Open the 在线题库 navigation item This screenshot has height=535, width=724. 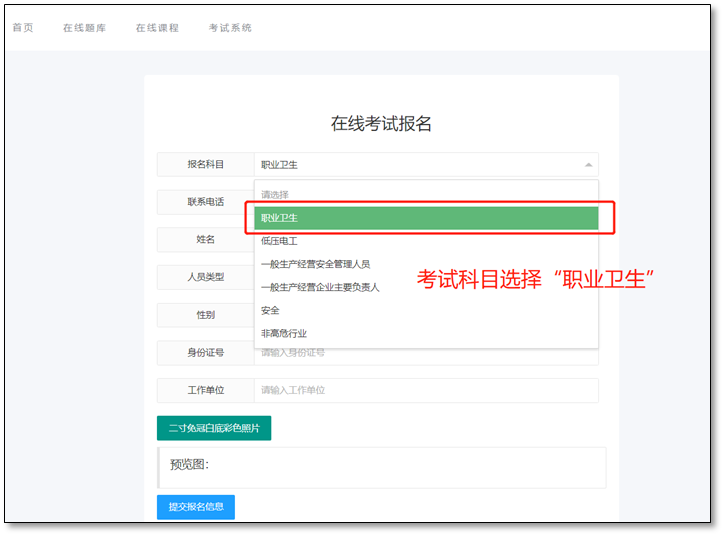pyautogui.click(x=84, y=28)
